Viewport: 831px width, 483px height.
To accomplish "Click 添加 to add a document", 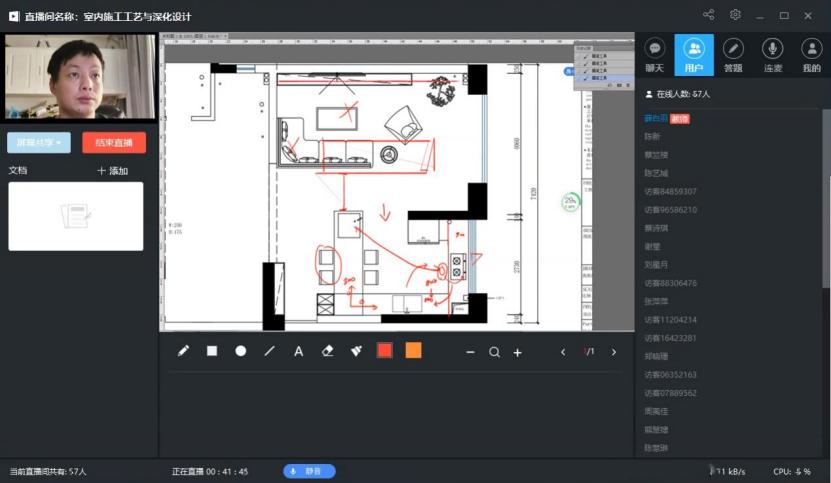I will [x=113, y=171].
